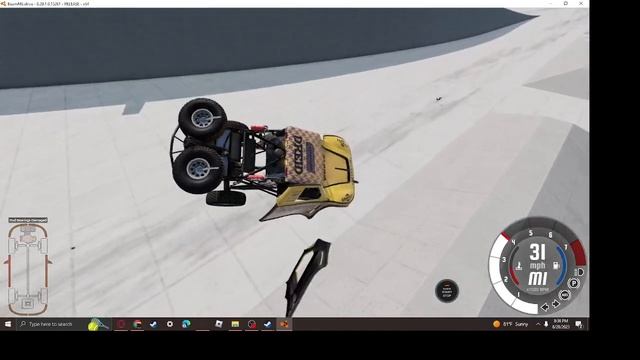Click the detached black door panel

pos(307,278)
